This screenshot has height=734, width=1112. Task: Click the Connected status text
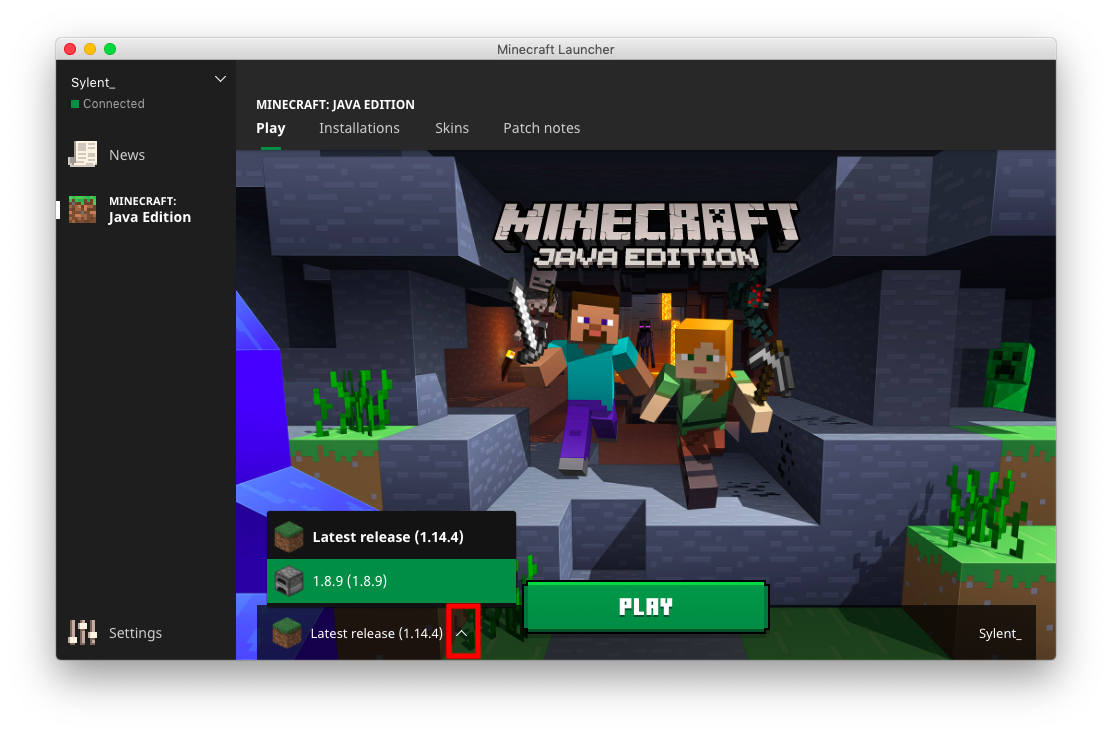click(x=113, y=104)
